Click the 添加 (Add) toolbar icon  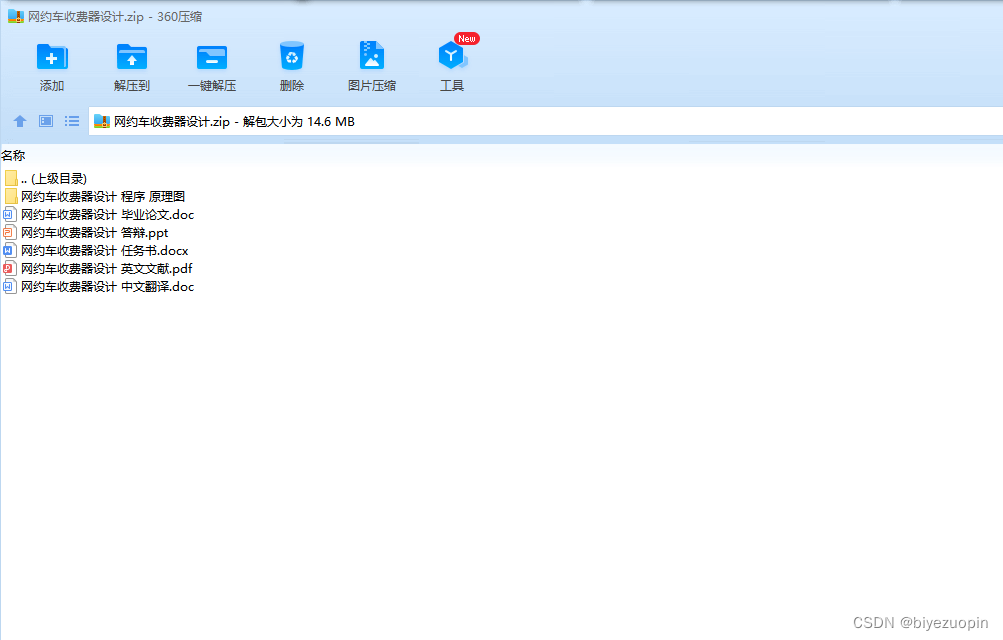(x=52, y=57)
